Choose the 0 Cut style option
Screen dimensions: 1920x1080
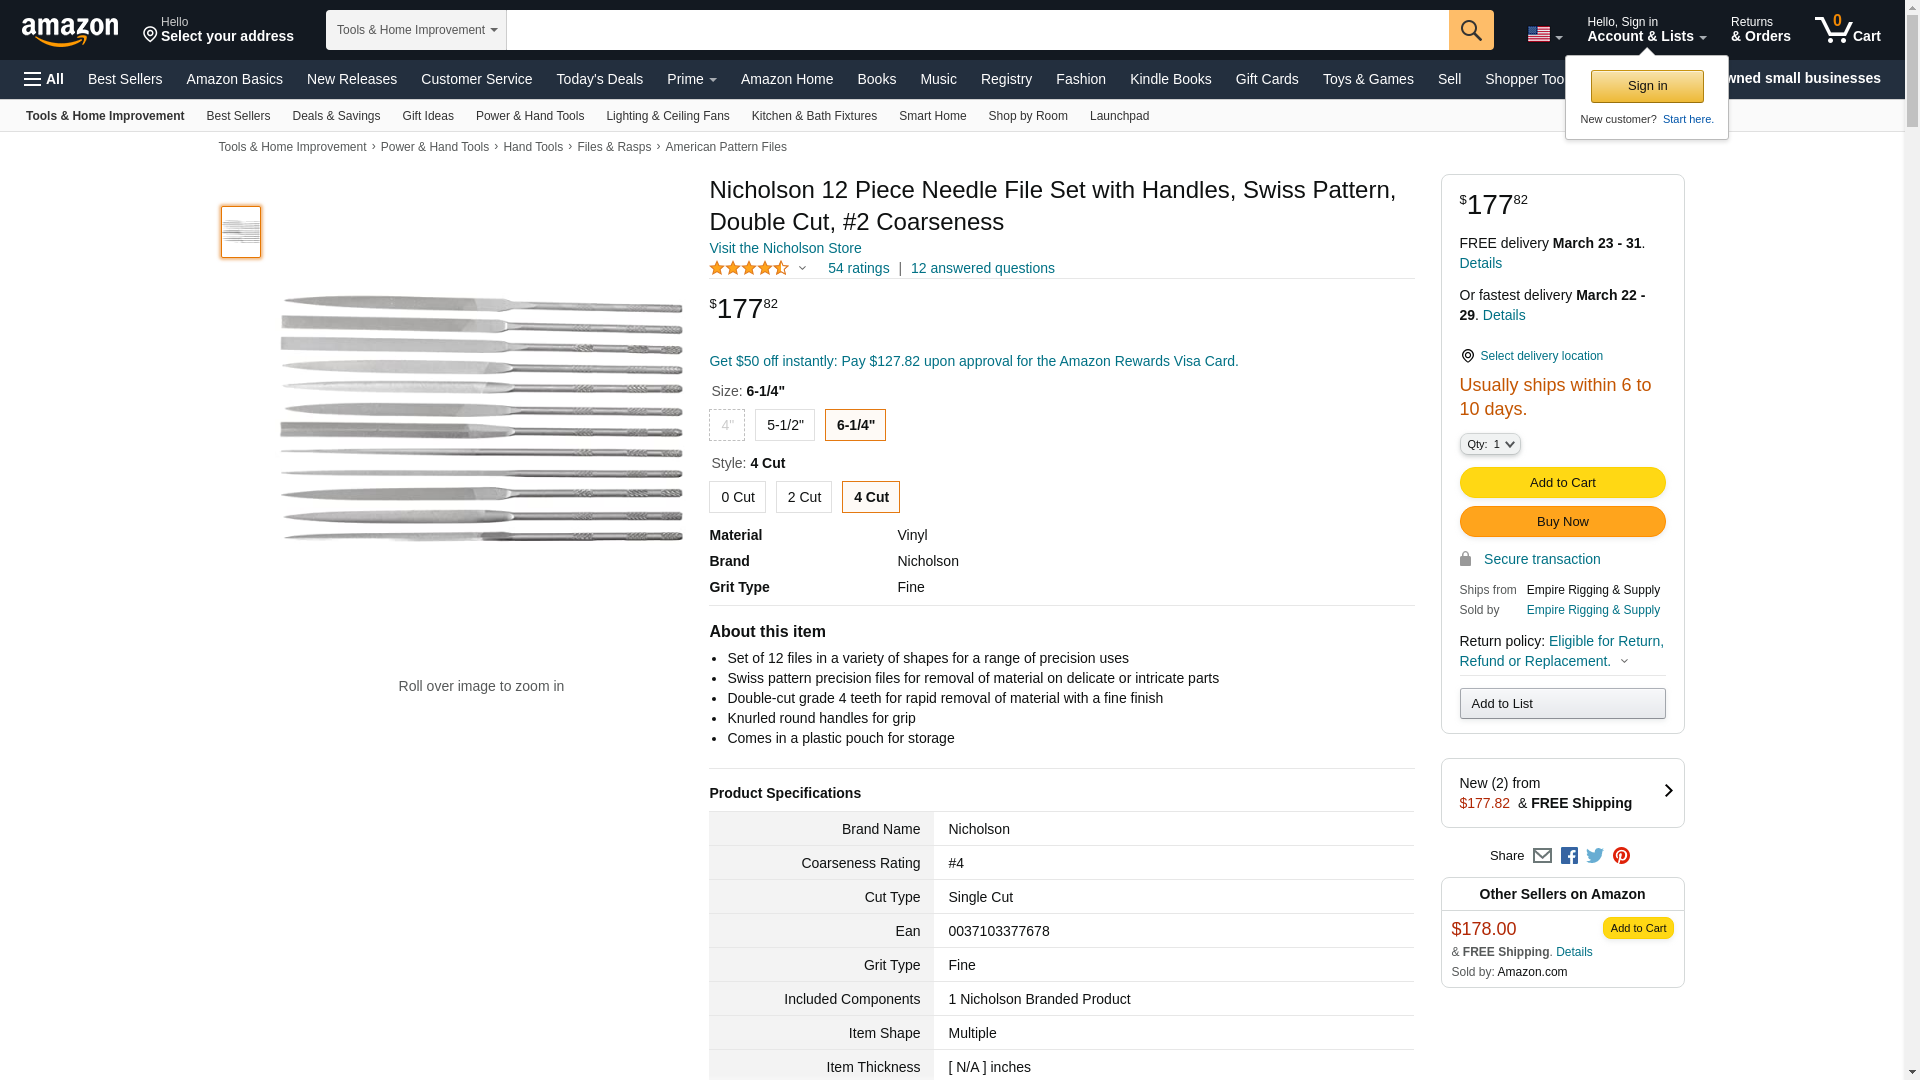737,497
